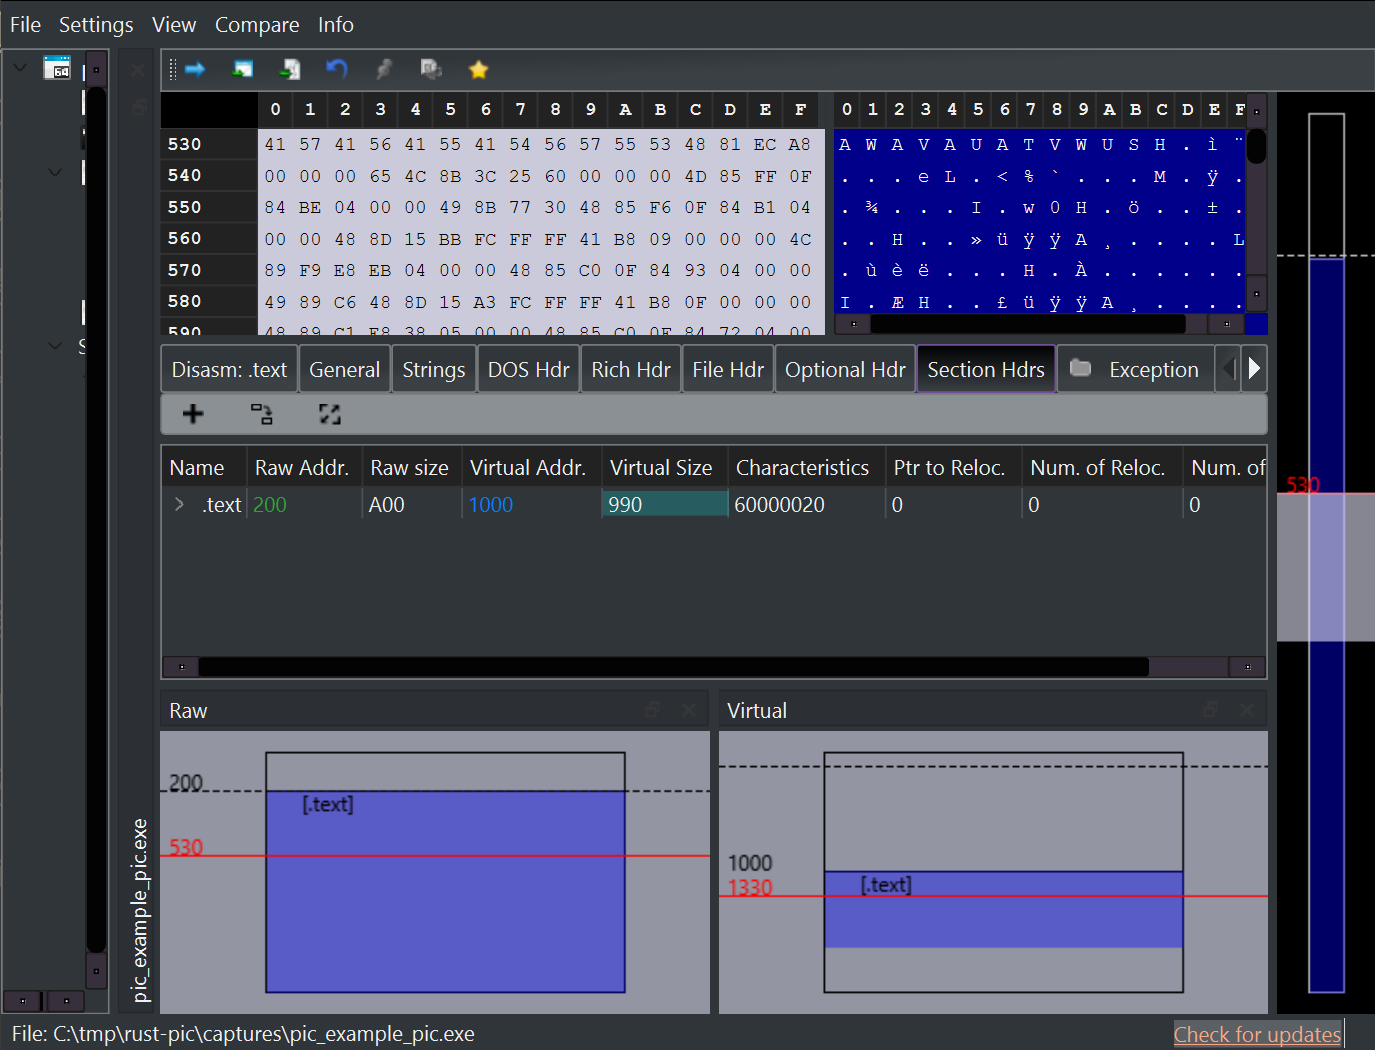Click the sections table horizontal scrollbar
The width and height of the screenshot is (1375, 1050).
[x=714, y=667]
